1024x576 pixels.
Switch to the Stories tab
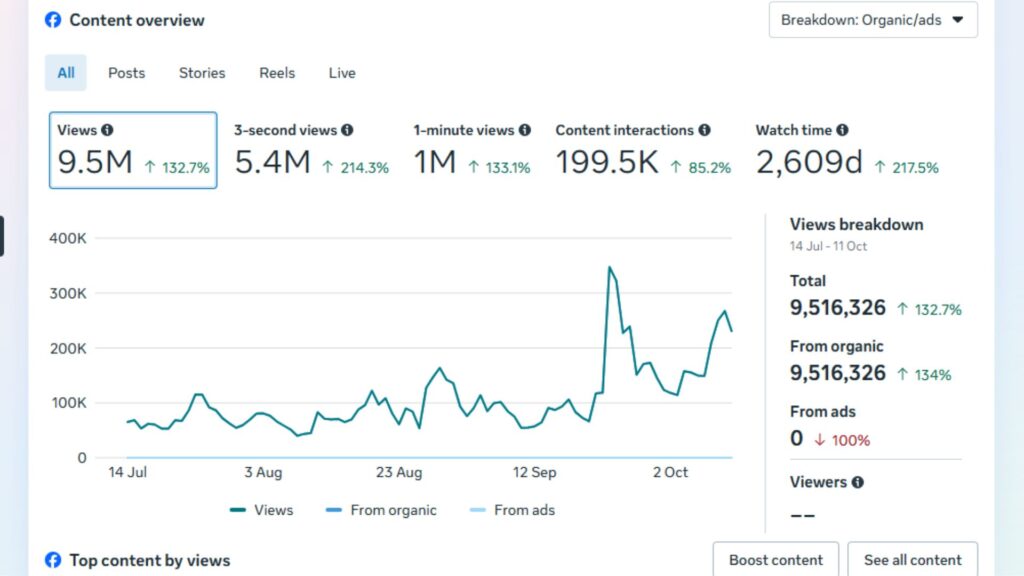click(202, 73)
